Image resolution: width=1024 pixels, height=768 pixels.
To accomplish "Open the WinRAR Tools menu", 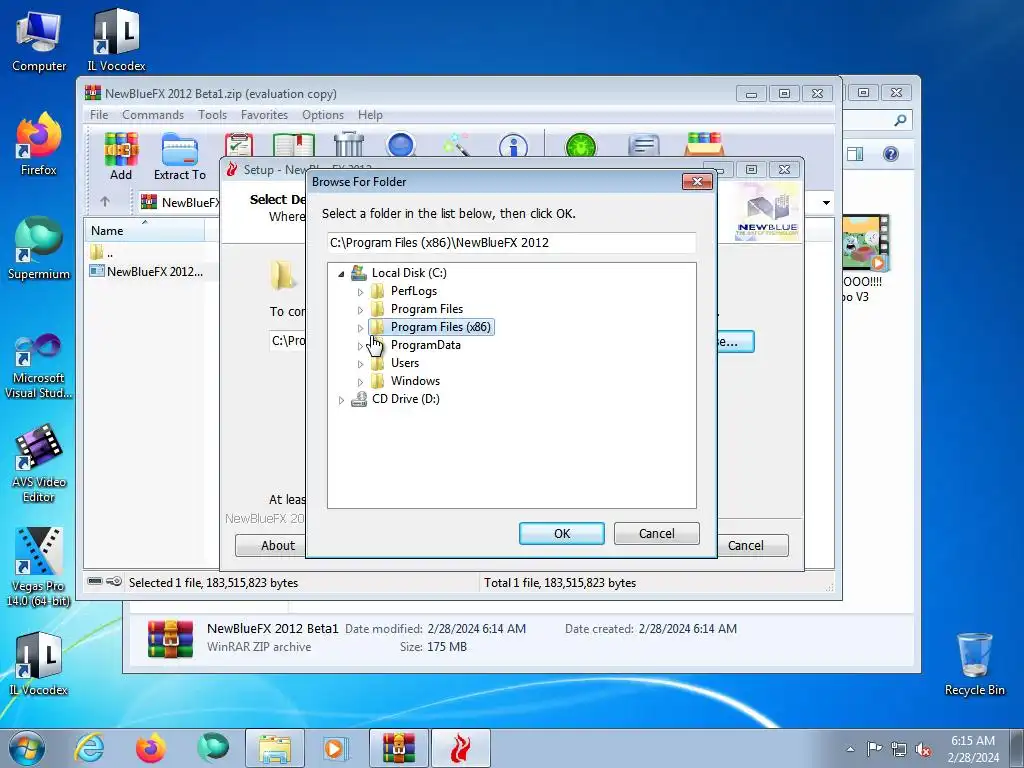I will coord(212,115).
